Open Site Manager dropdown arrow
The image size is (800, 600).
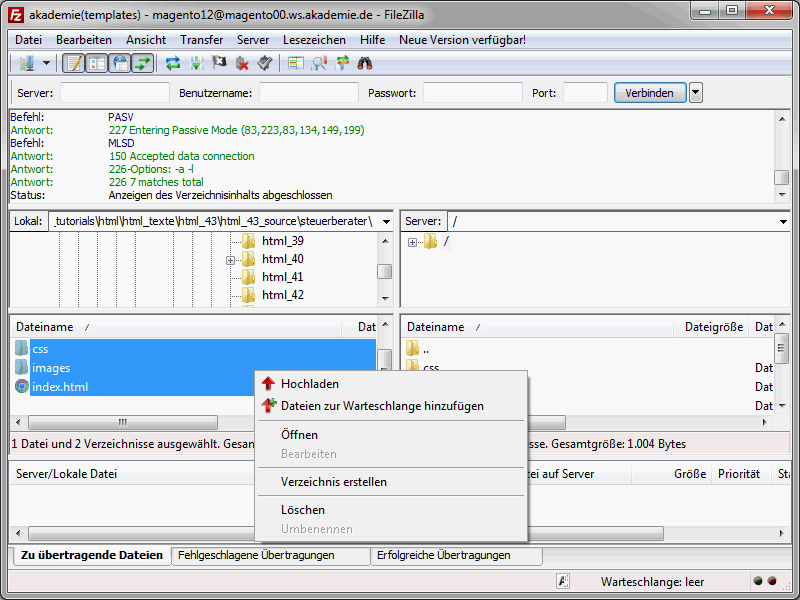(46, 63)
